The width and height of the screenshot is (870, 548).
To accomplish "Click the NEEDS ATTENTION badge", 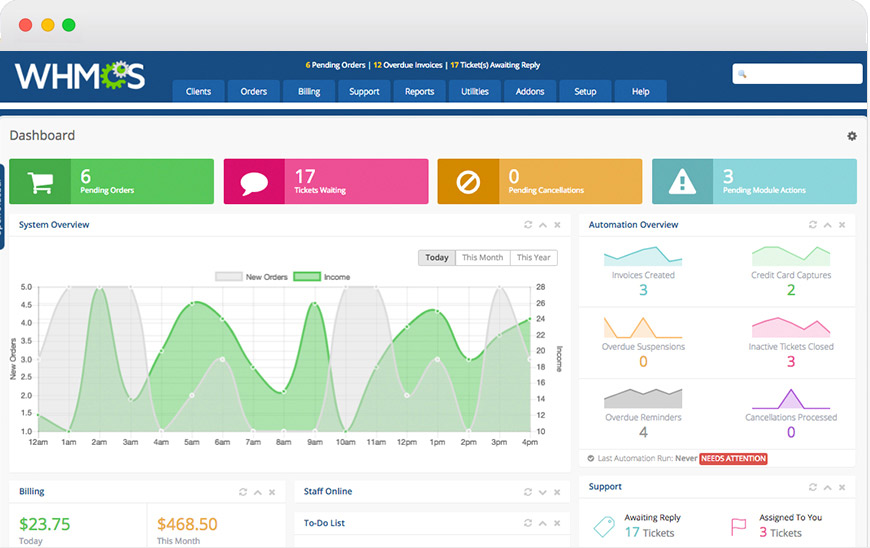I will point(733,459).
